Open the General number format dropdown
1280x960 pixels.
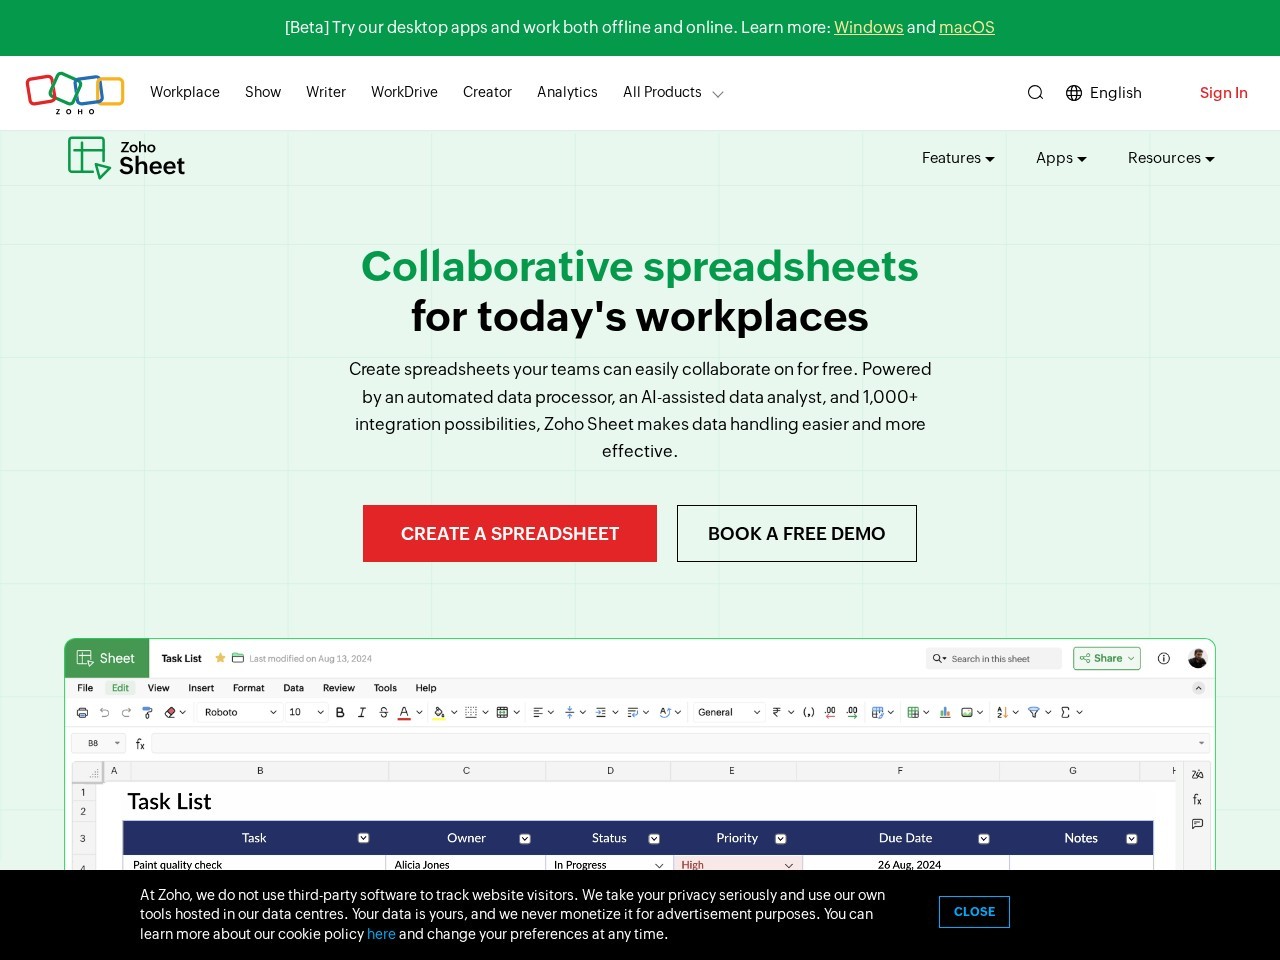click(729, 712)
